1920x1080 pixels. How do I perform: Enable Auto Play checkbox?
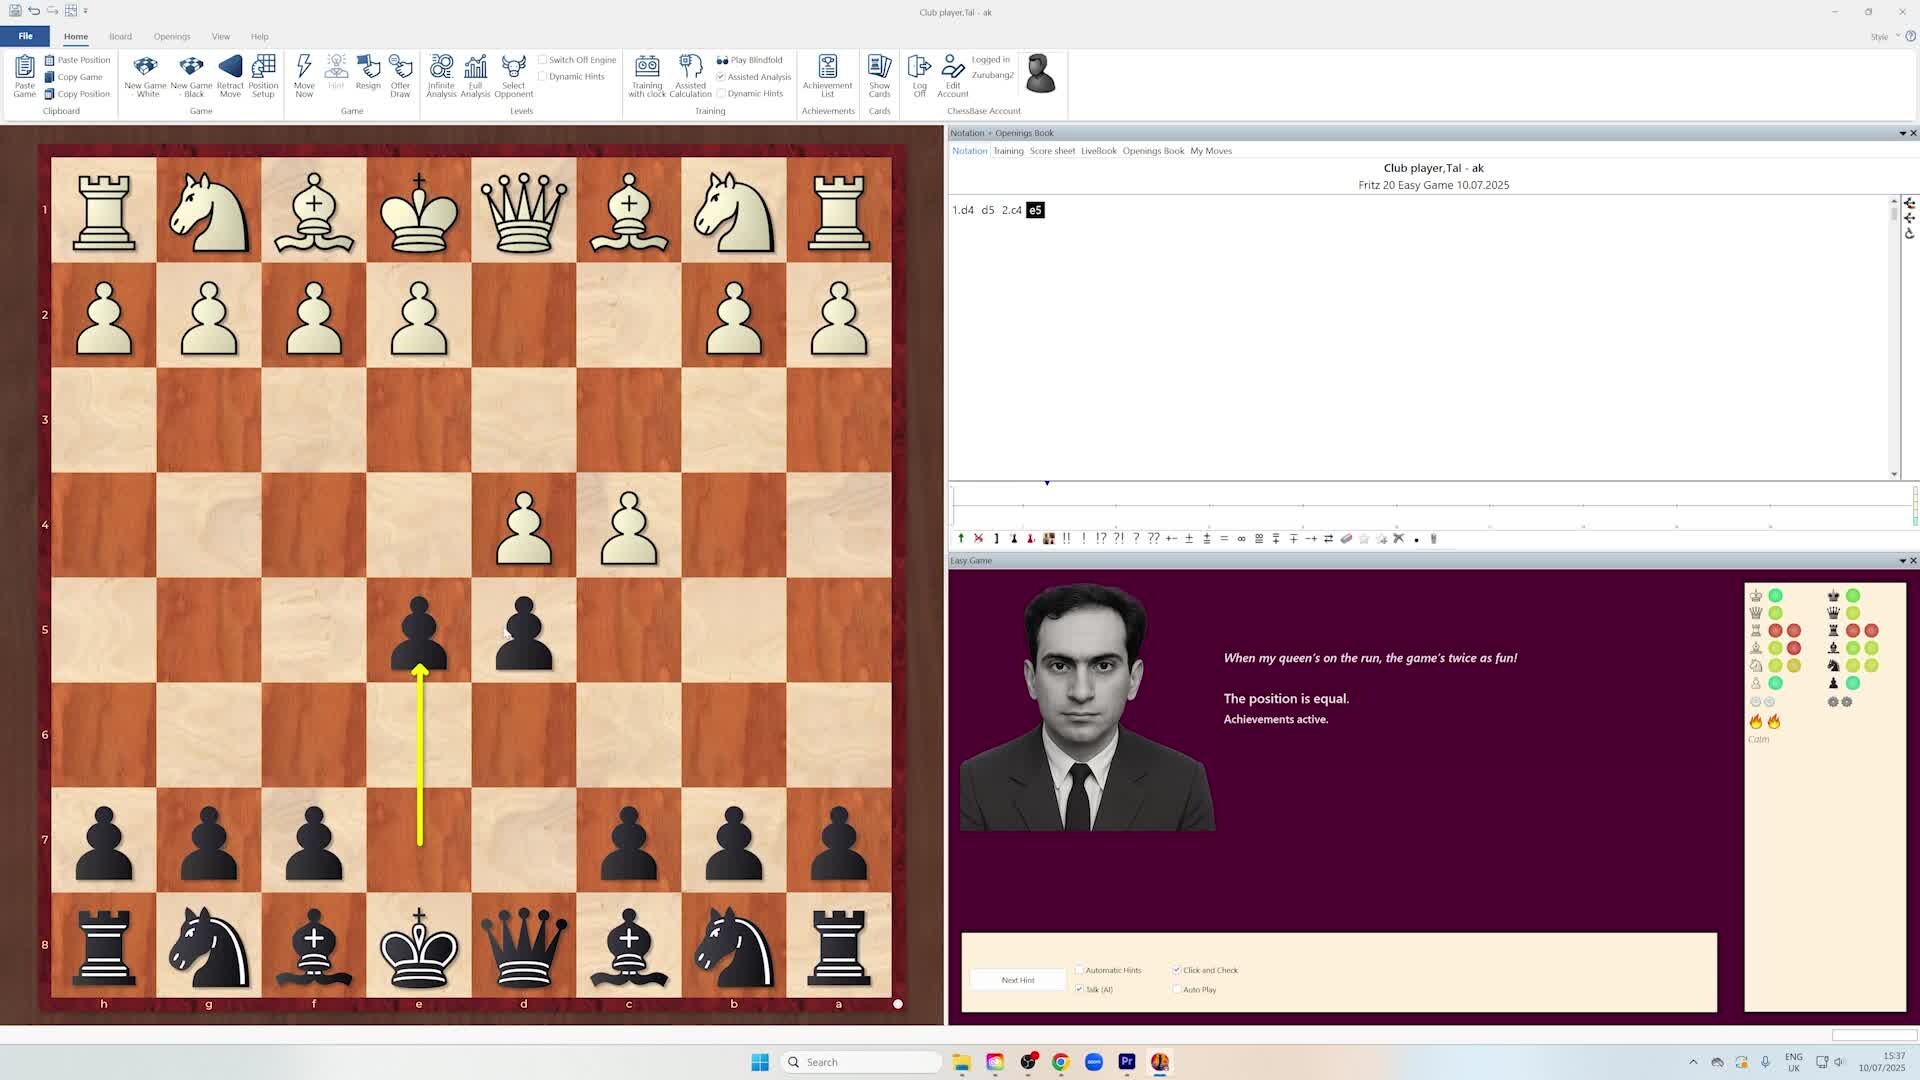1177,989
